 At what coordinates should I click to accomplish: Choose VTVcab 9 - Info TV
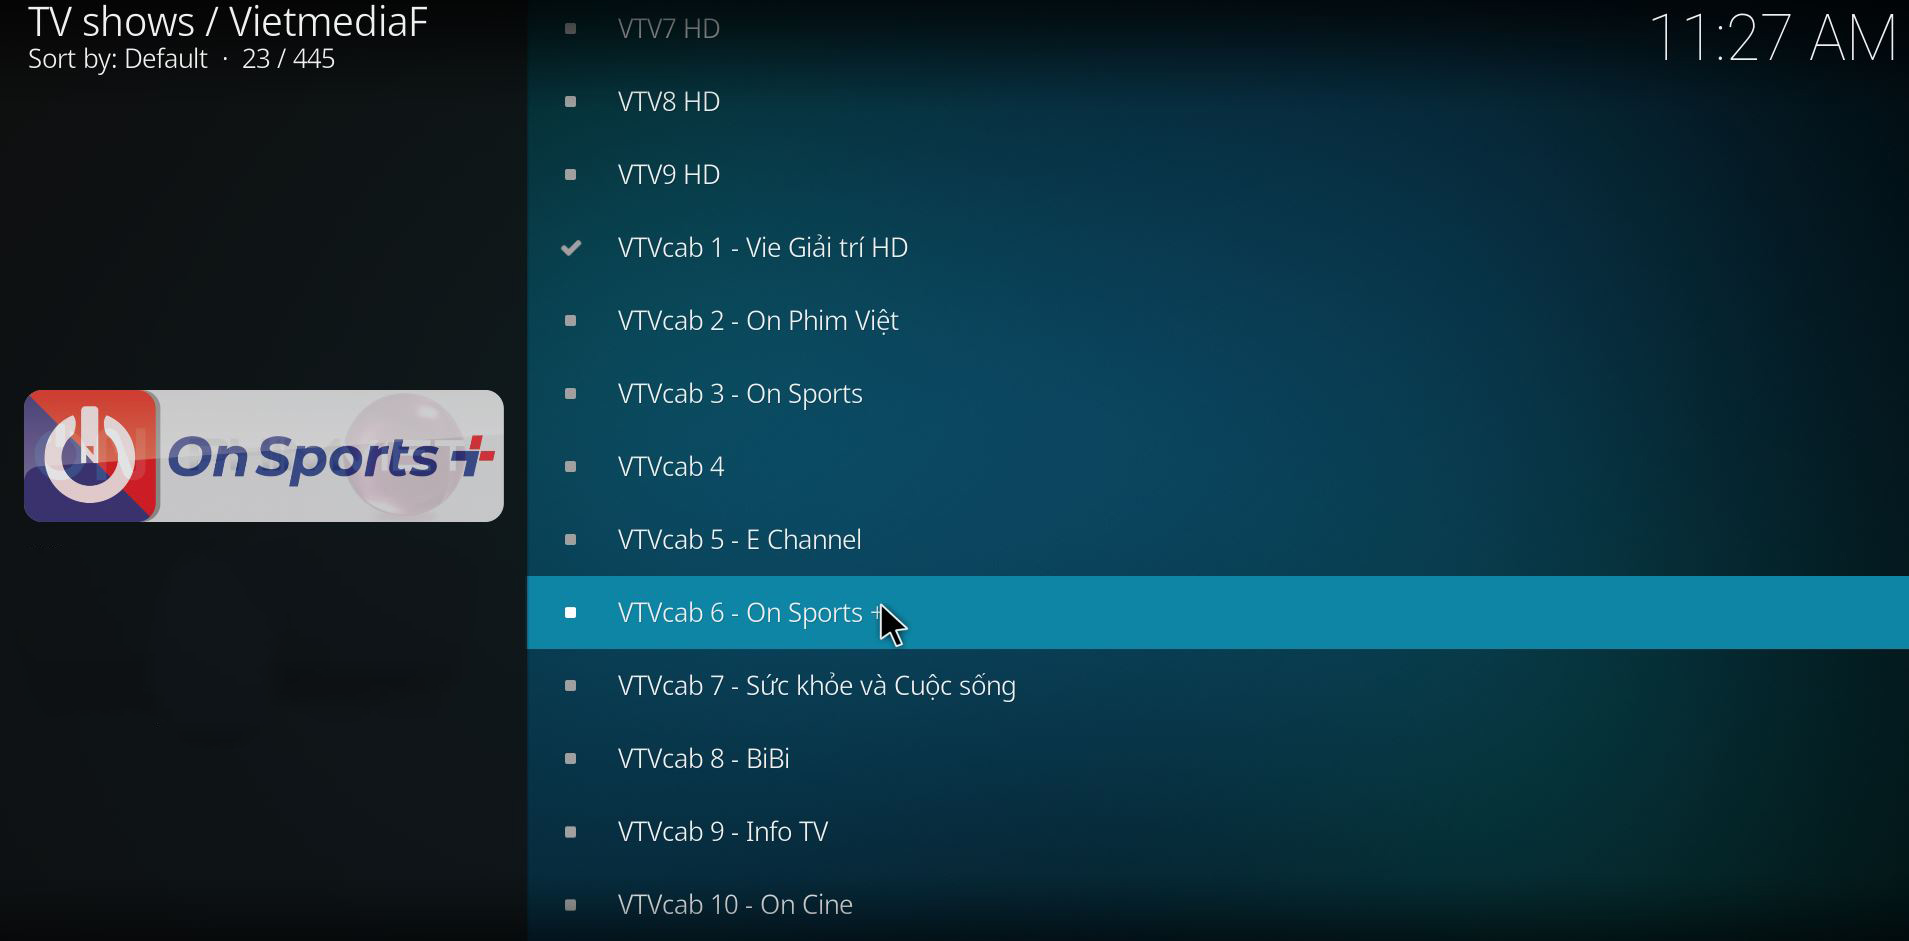pyautogui.click(x=1218, y=832)
